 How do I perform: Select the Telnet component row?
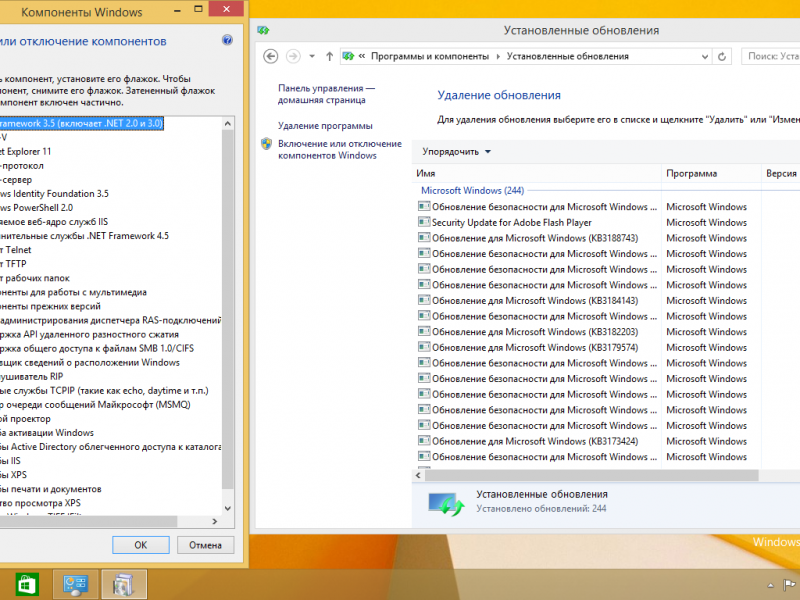tap(16, 249)
